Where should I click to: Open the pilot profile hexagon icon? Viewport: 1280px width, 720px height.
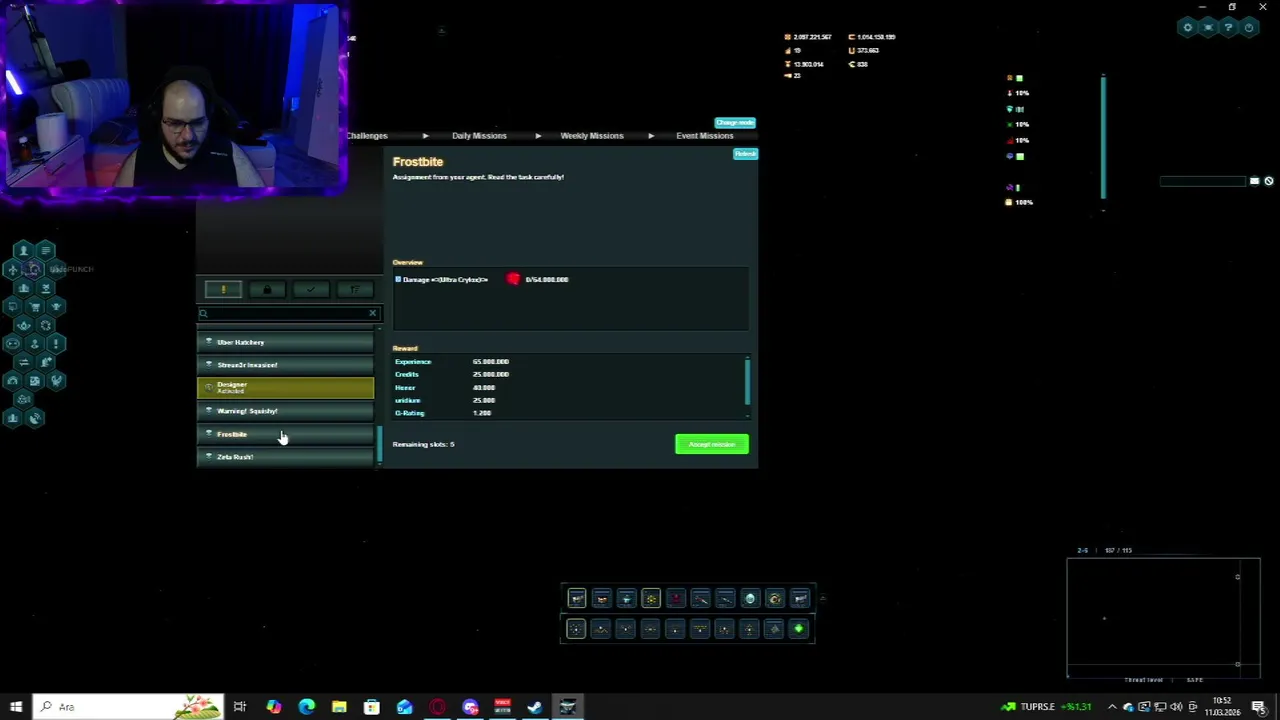24,250
